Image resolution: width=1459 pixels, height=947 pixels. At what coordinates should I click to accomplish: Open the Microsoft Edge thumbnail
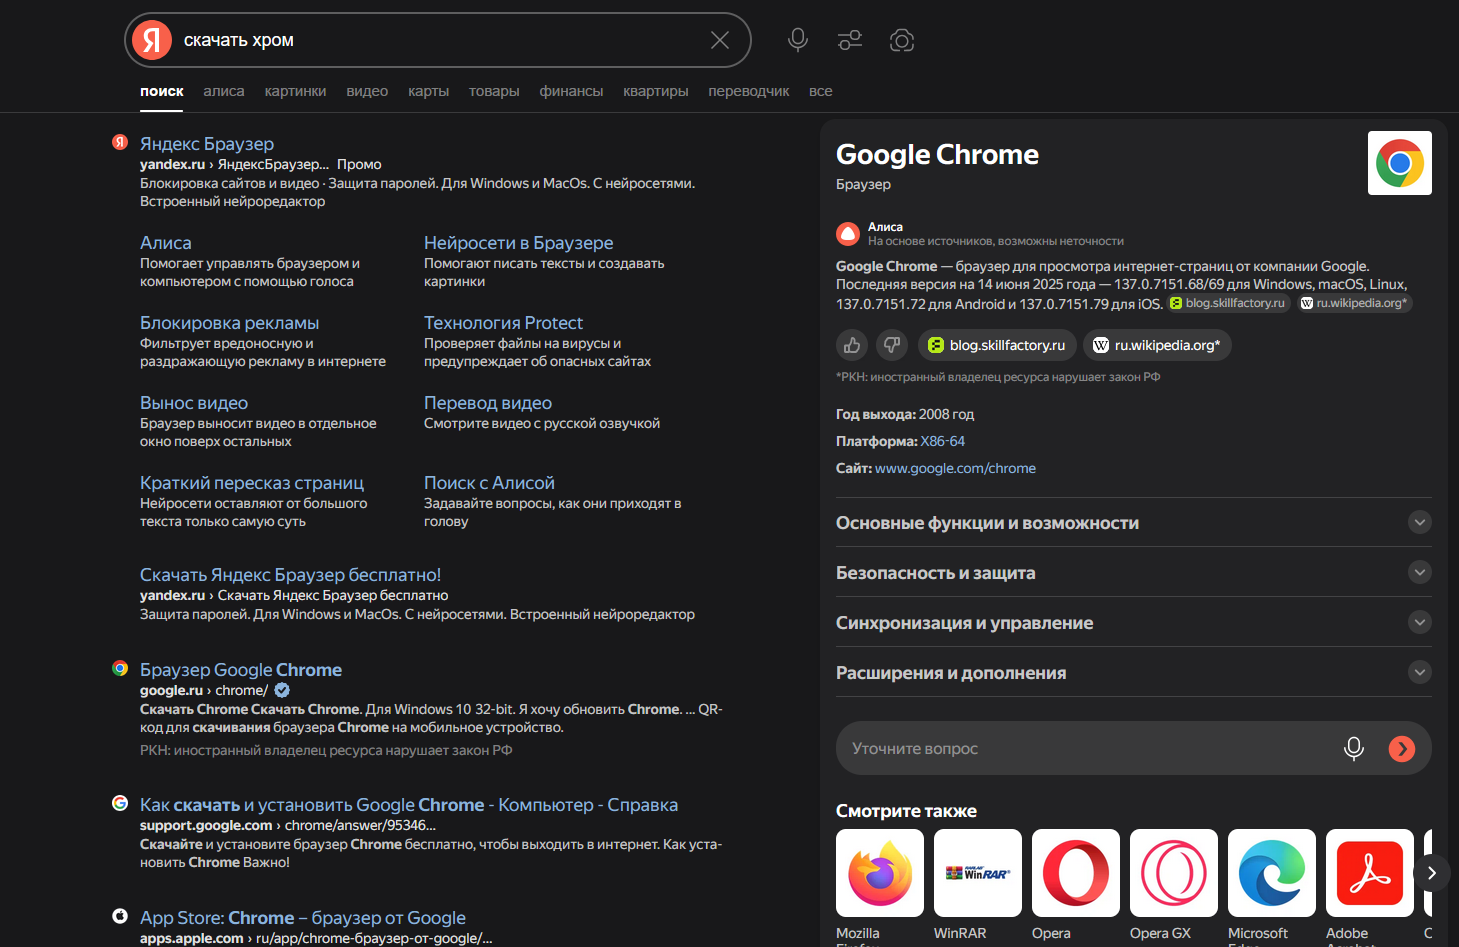click(x=1272, y=873)
